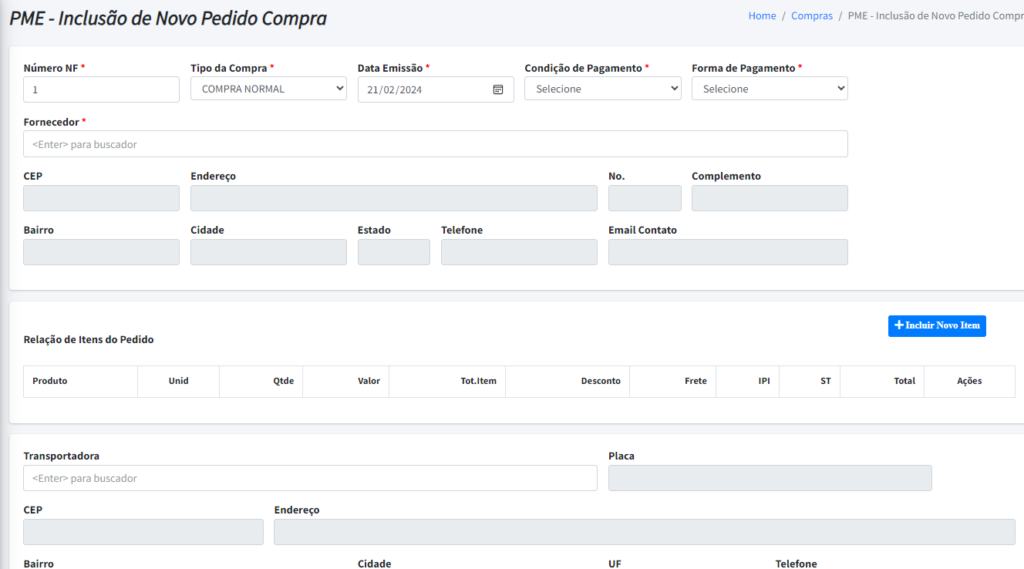Click the Desconto column header
This screenshot has width=1024, height=569.
click(x=600, y=381)
